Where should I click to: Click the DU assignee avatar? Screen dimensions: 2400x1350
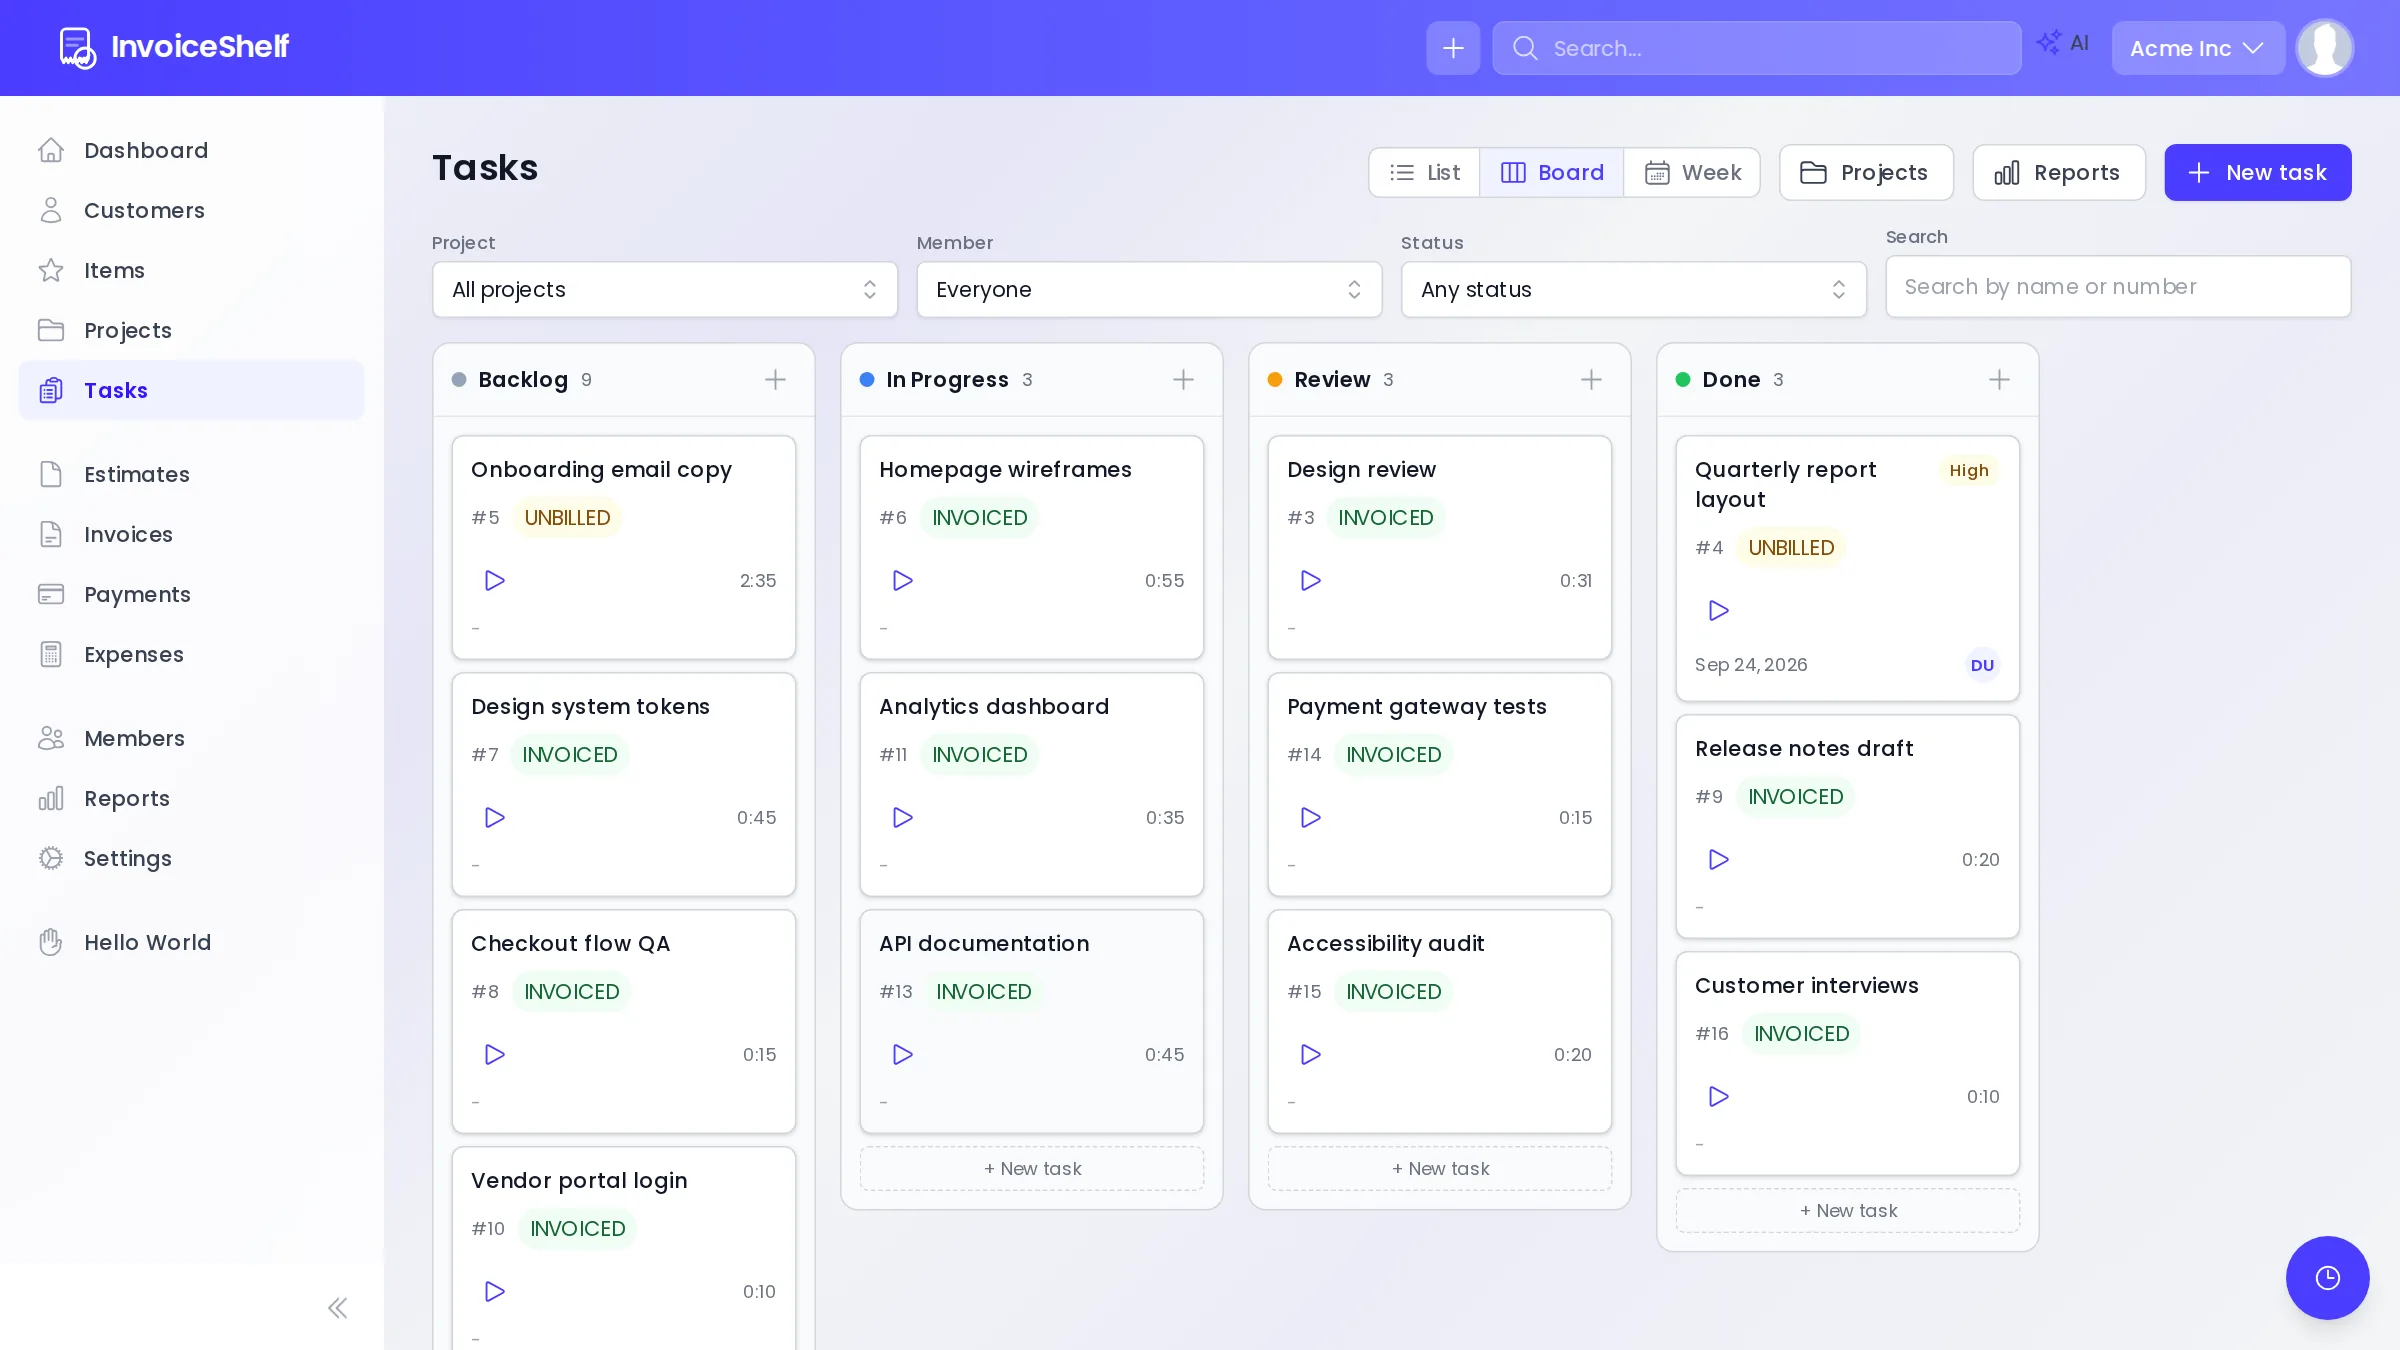(x=1982, y=665)
